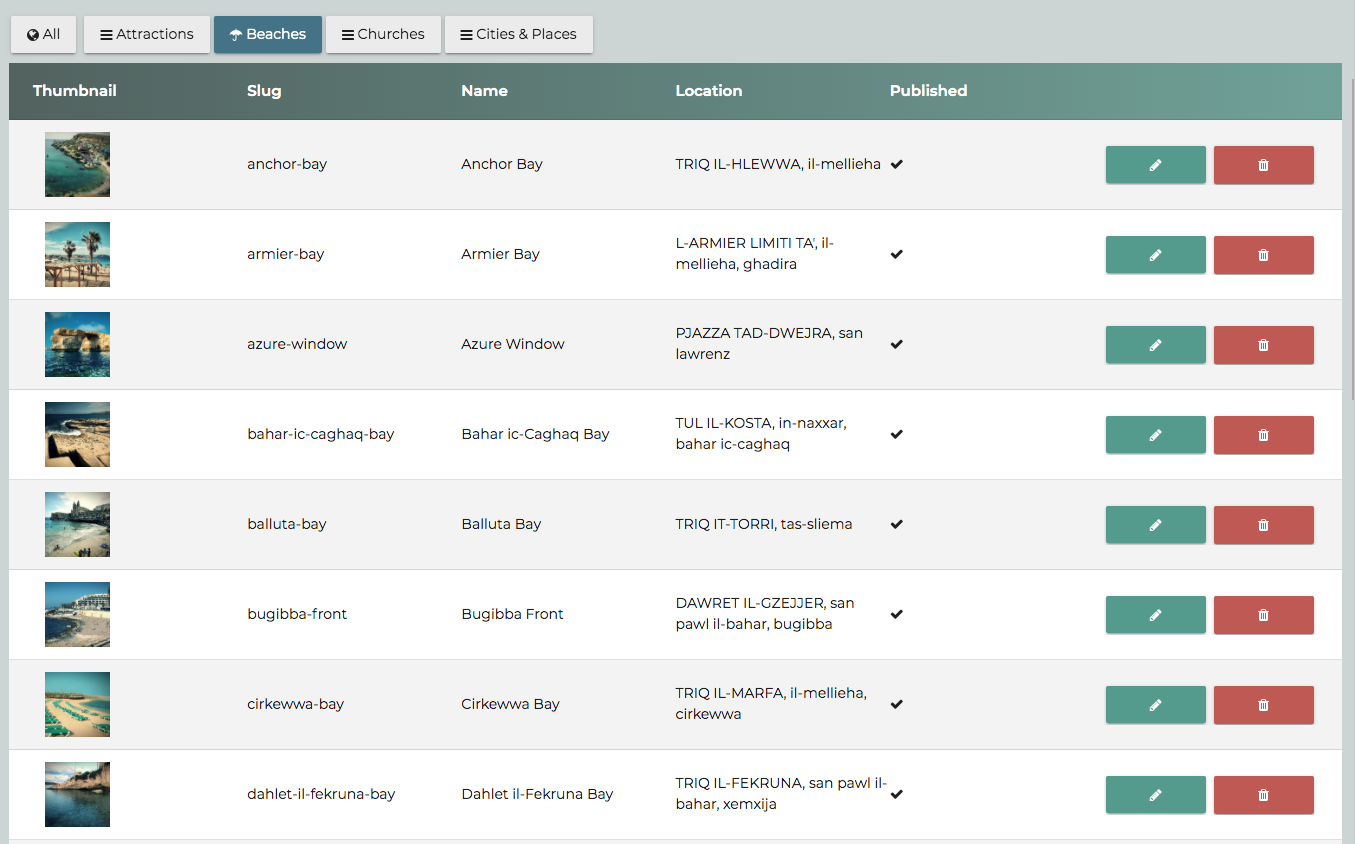
Task: Click the trash delete icon for Anchor Bay
Action: click(1263, 165)
